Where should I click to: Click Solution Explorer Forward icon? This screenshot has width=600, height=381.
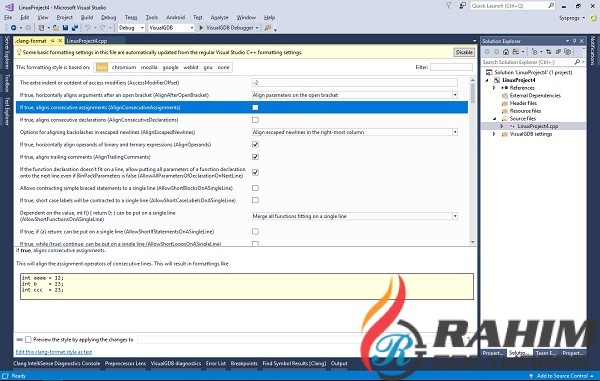496,52
